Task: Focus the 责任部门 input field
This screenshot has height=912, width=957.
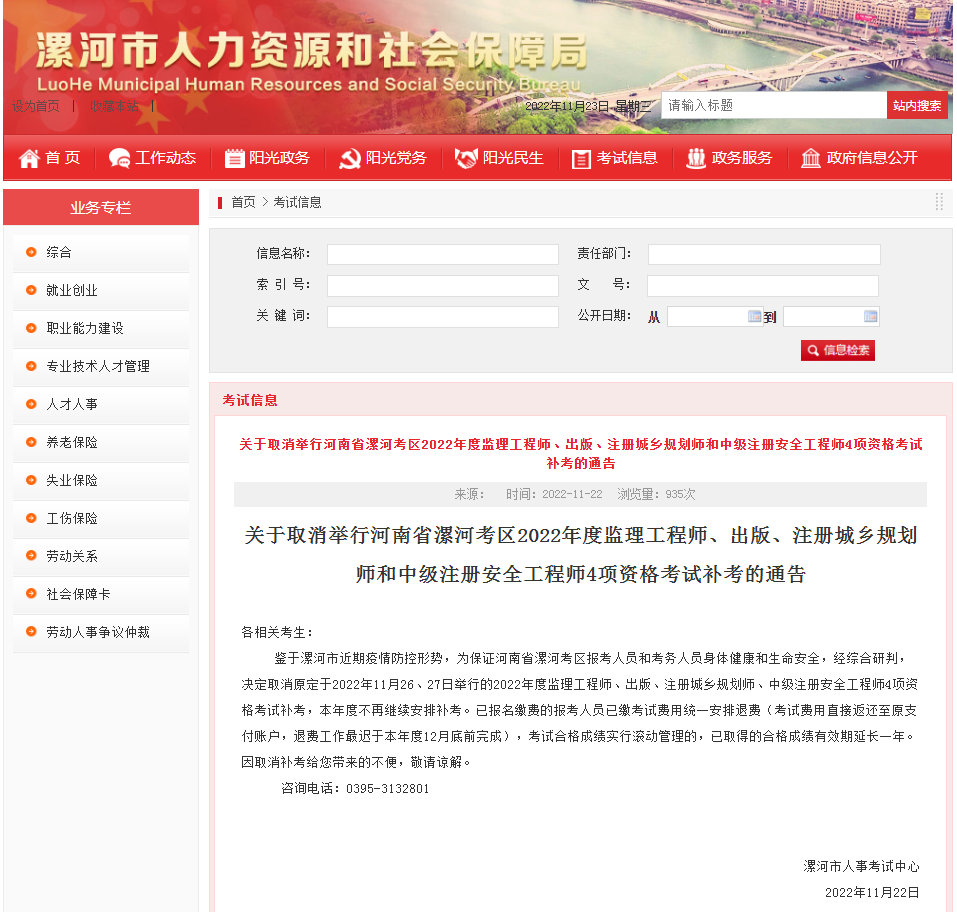Action: click(x=764, y=254)
